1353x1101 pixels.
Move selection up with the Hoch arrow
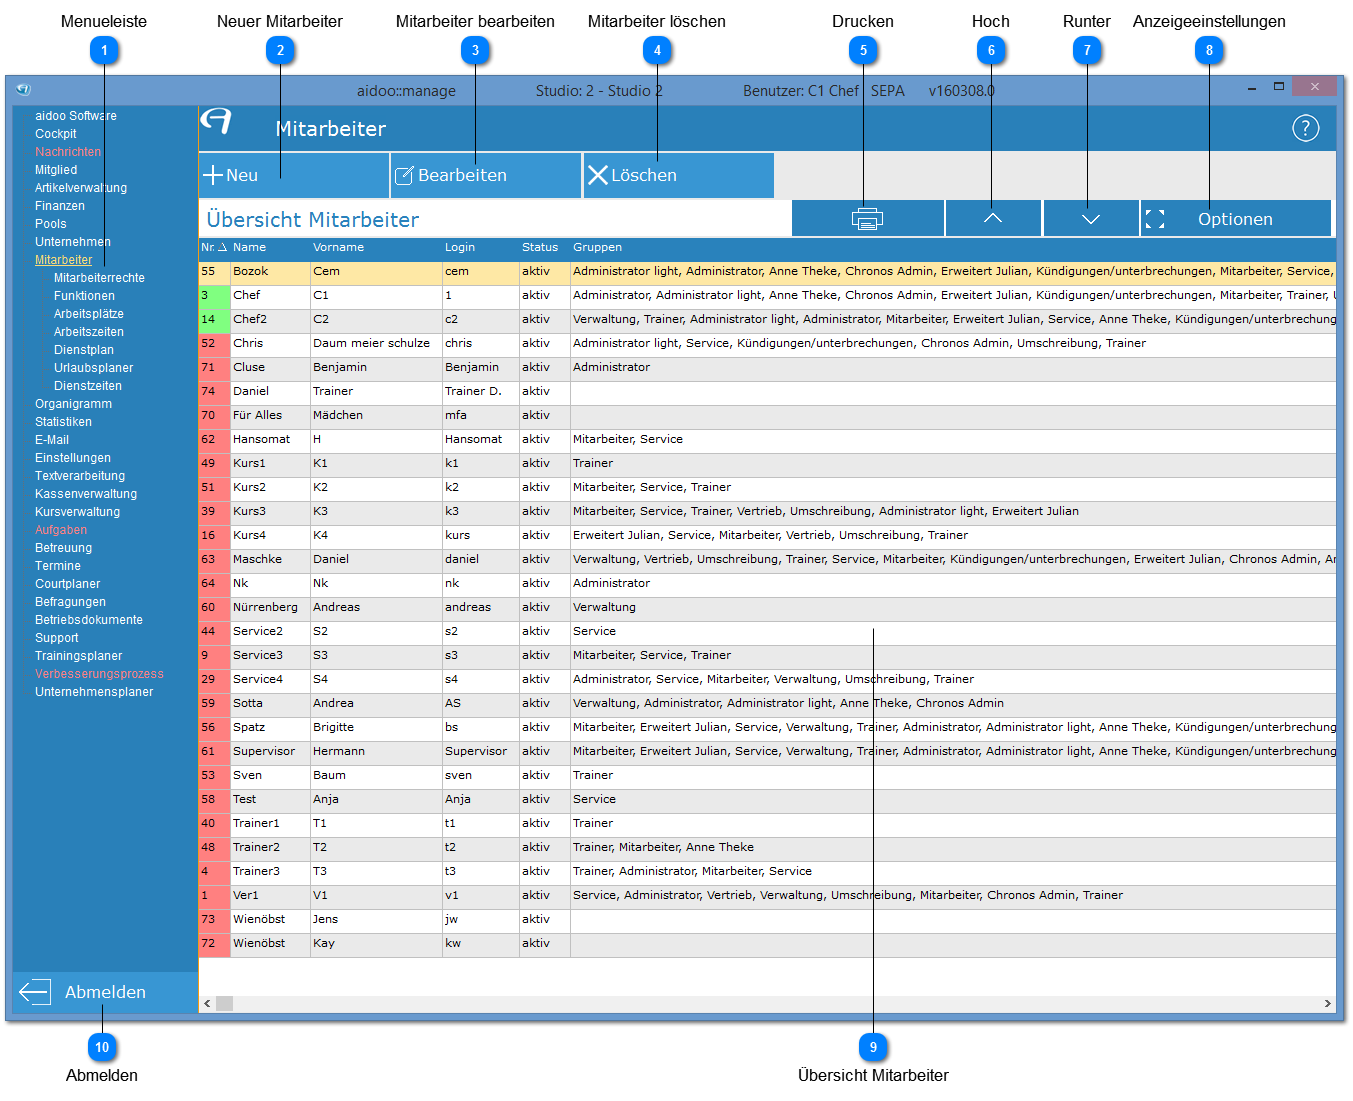click(x=992, y=218)
